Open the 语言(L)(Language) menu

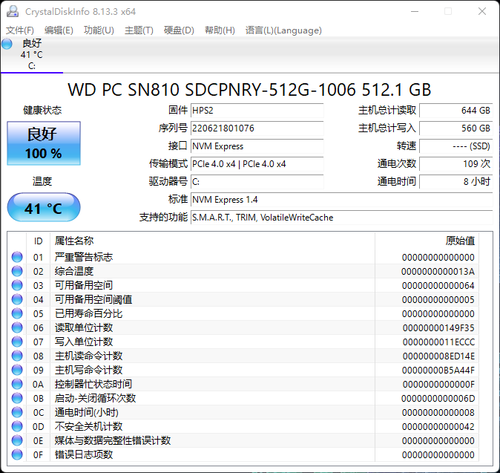point(284,30)
